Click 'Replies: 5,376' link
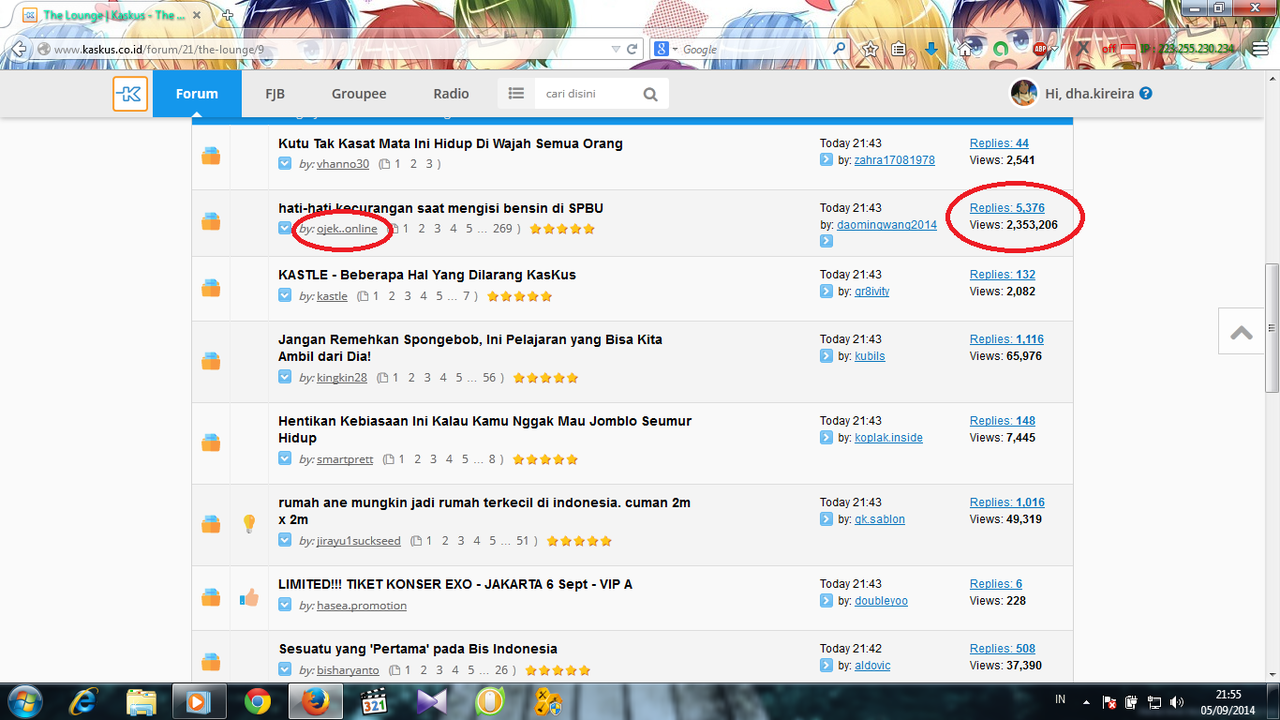The image size is (1280, 720). pos(1007,208)
